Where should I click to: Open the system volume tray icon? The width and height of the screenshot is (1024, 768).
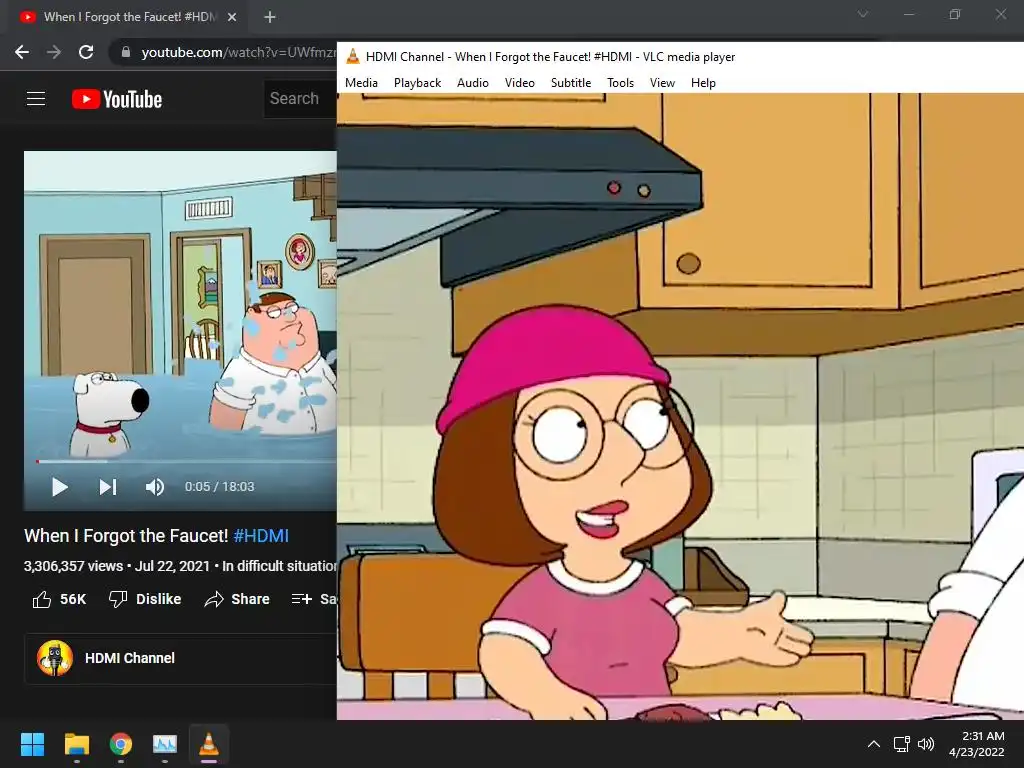(x=925, y=744)
